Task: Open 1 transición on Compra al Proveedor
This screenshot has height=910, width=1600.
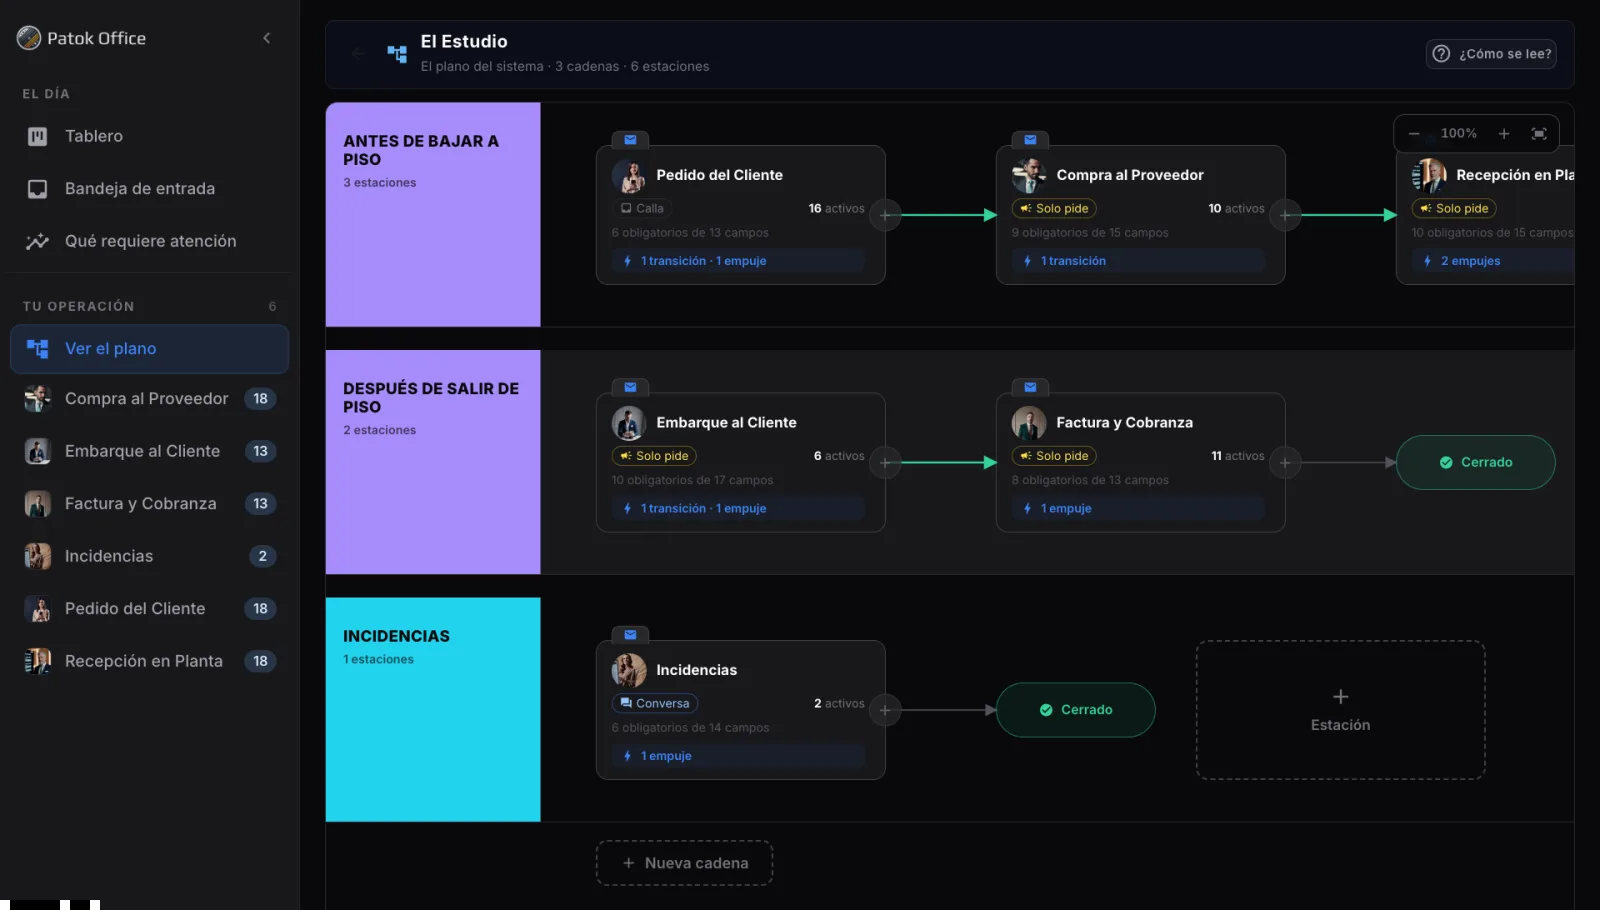Action: click(1138, 261)
